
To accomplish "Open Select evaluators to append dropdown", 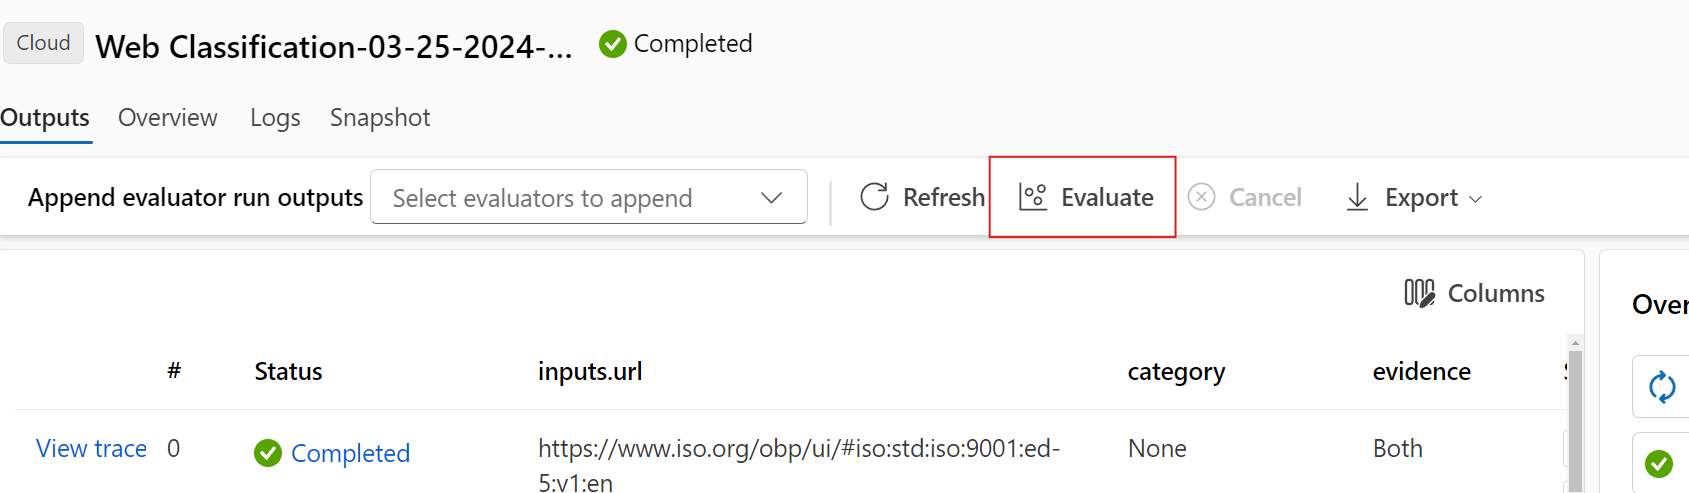I will 588,197.
